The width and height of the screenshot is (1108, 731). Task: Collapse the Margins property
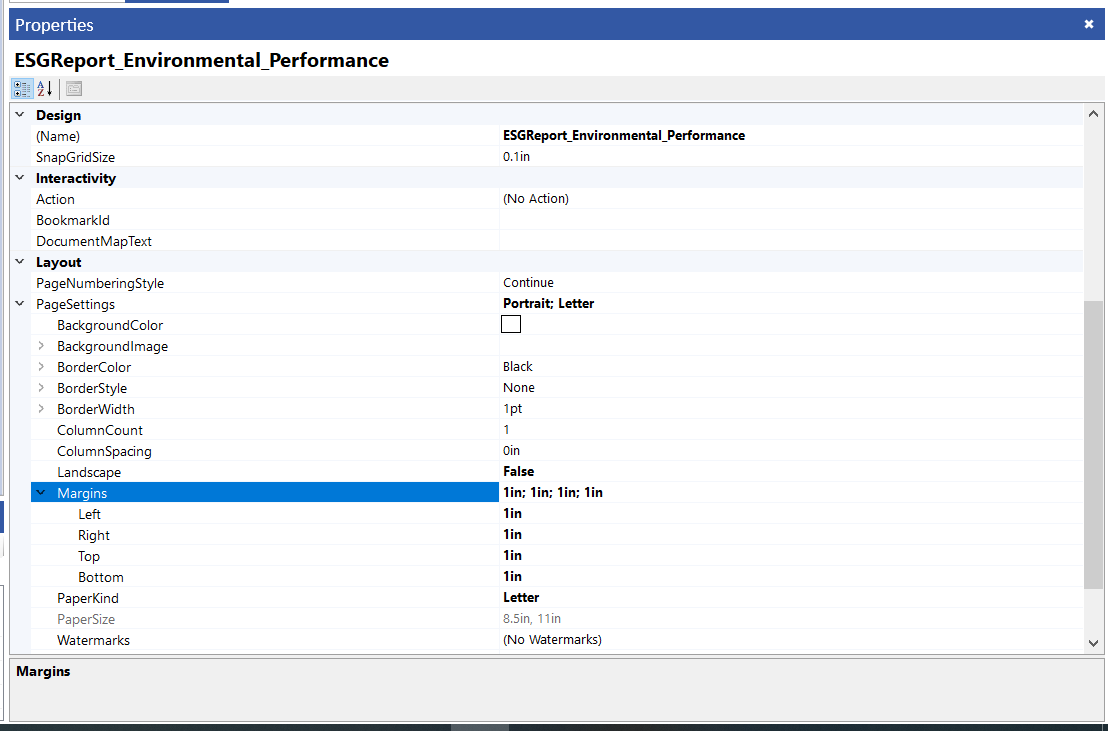tap(41, 493)
